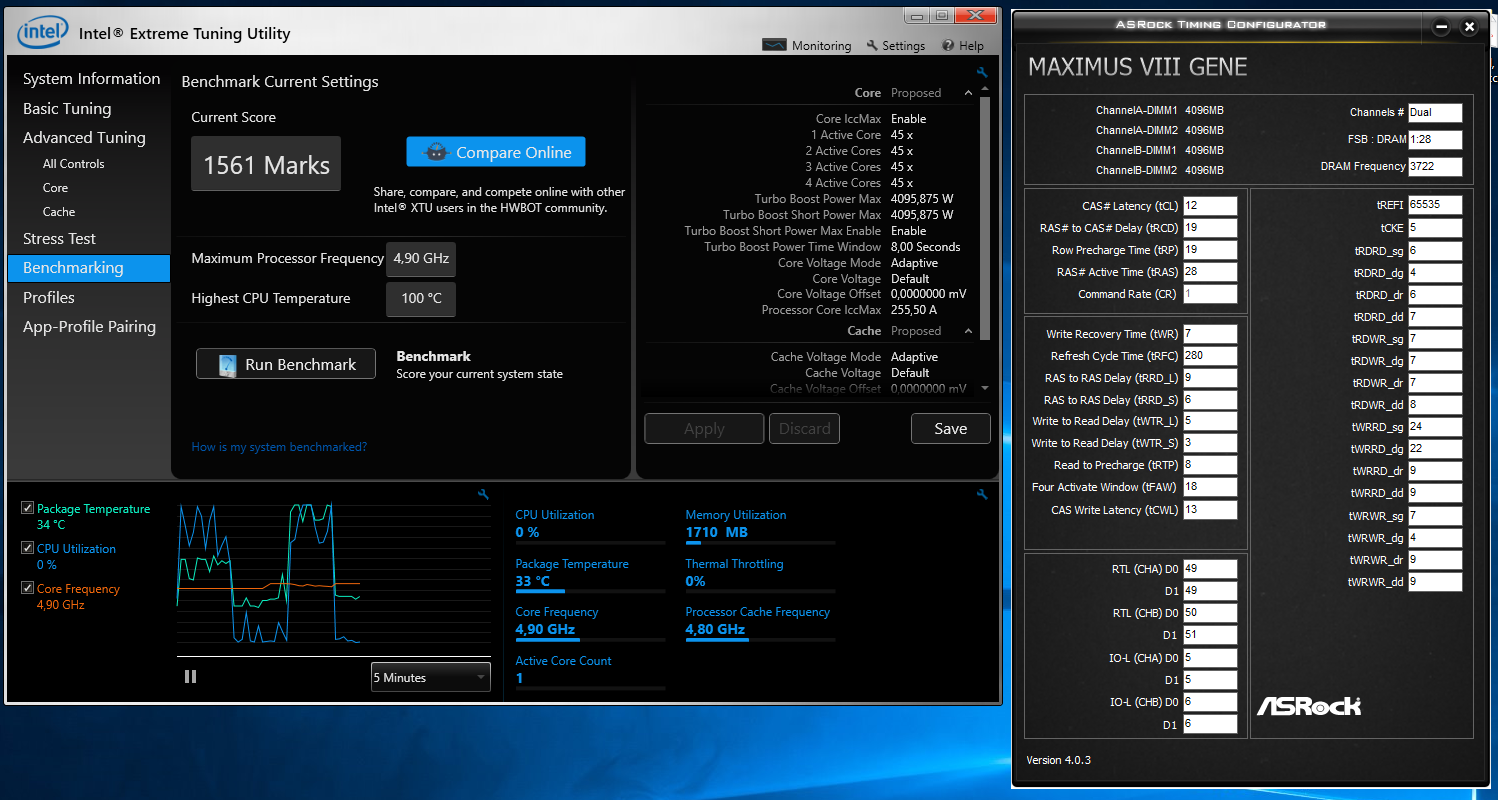
Task: Select Cache under Advanced Tuning
Action: pyautogui.click(x=58, y=212)
